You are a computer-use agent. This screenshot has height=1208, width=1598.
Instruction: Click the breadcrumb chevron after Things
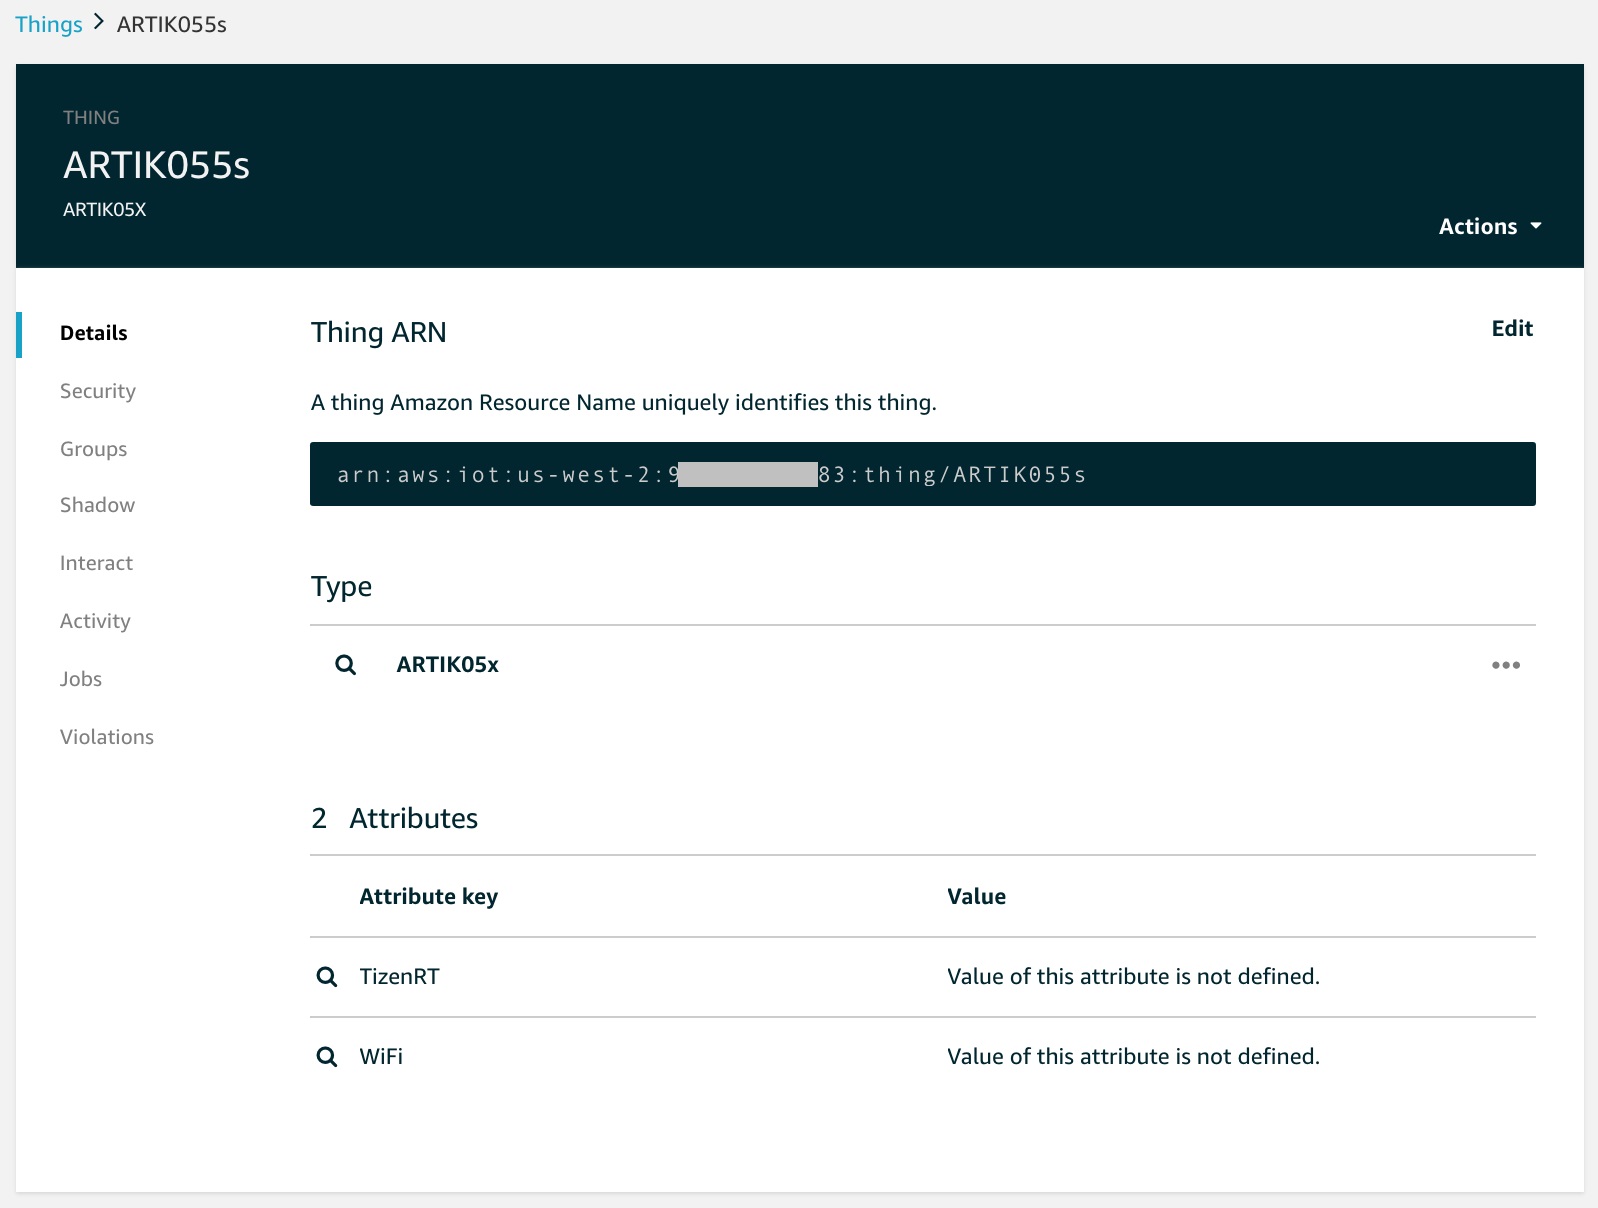pos(99,22)
